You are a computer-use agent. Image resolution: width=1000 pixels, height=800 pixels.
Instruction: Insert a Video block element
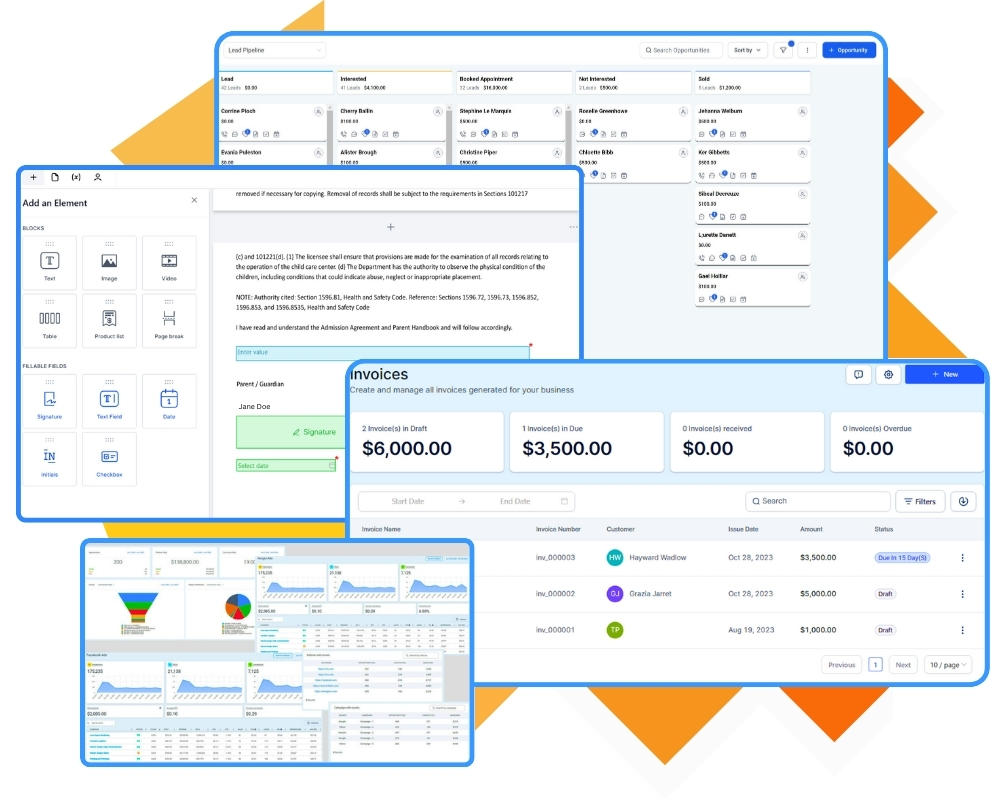pyautogui.click(x=169, y=263)
